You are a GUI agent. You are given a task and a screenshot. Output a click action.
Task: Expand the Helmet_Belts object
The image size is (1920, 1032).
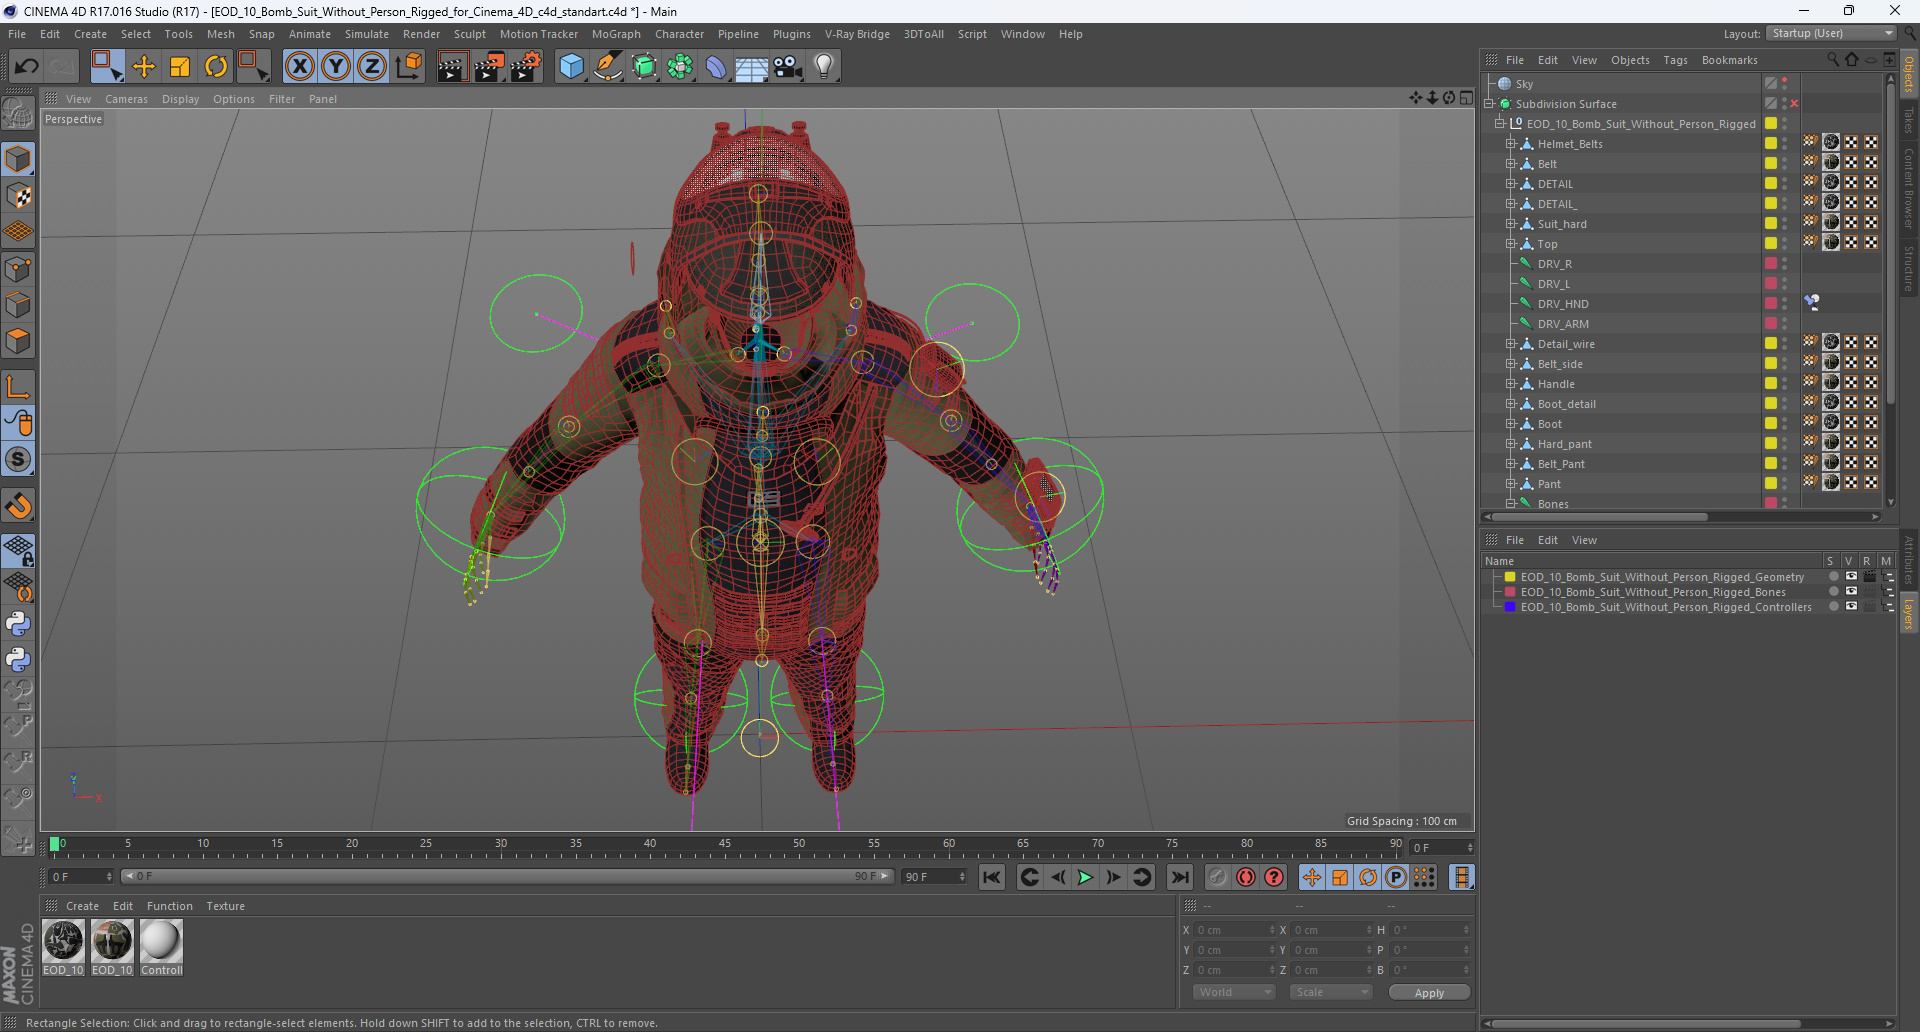tap(1511, 144)
